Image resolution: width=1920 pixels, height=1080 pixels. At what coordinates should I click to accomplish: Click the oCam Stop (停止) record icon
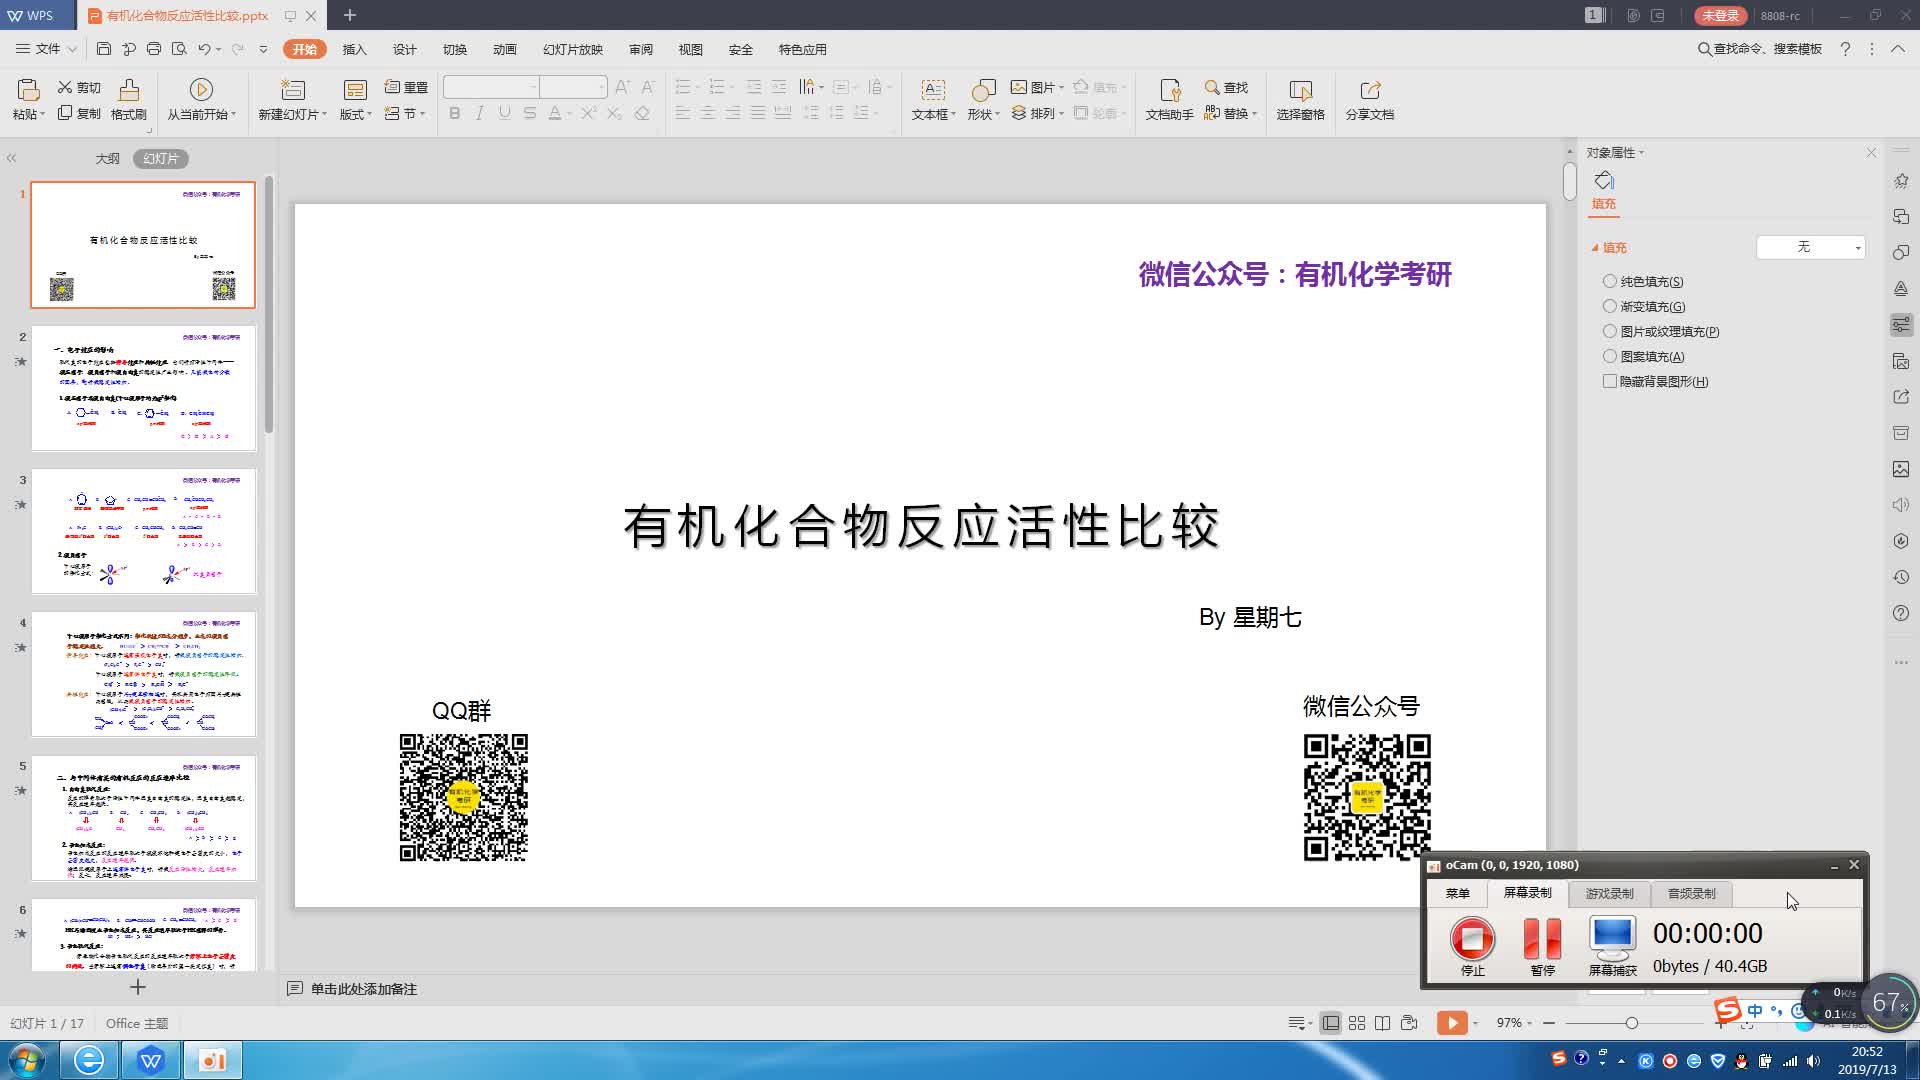1472,939
